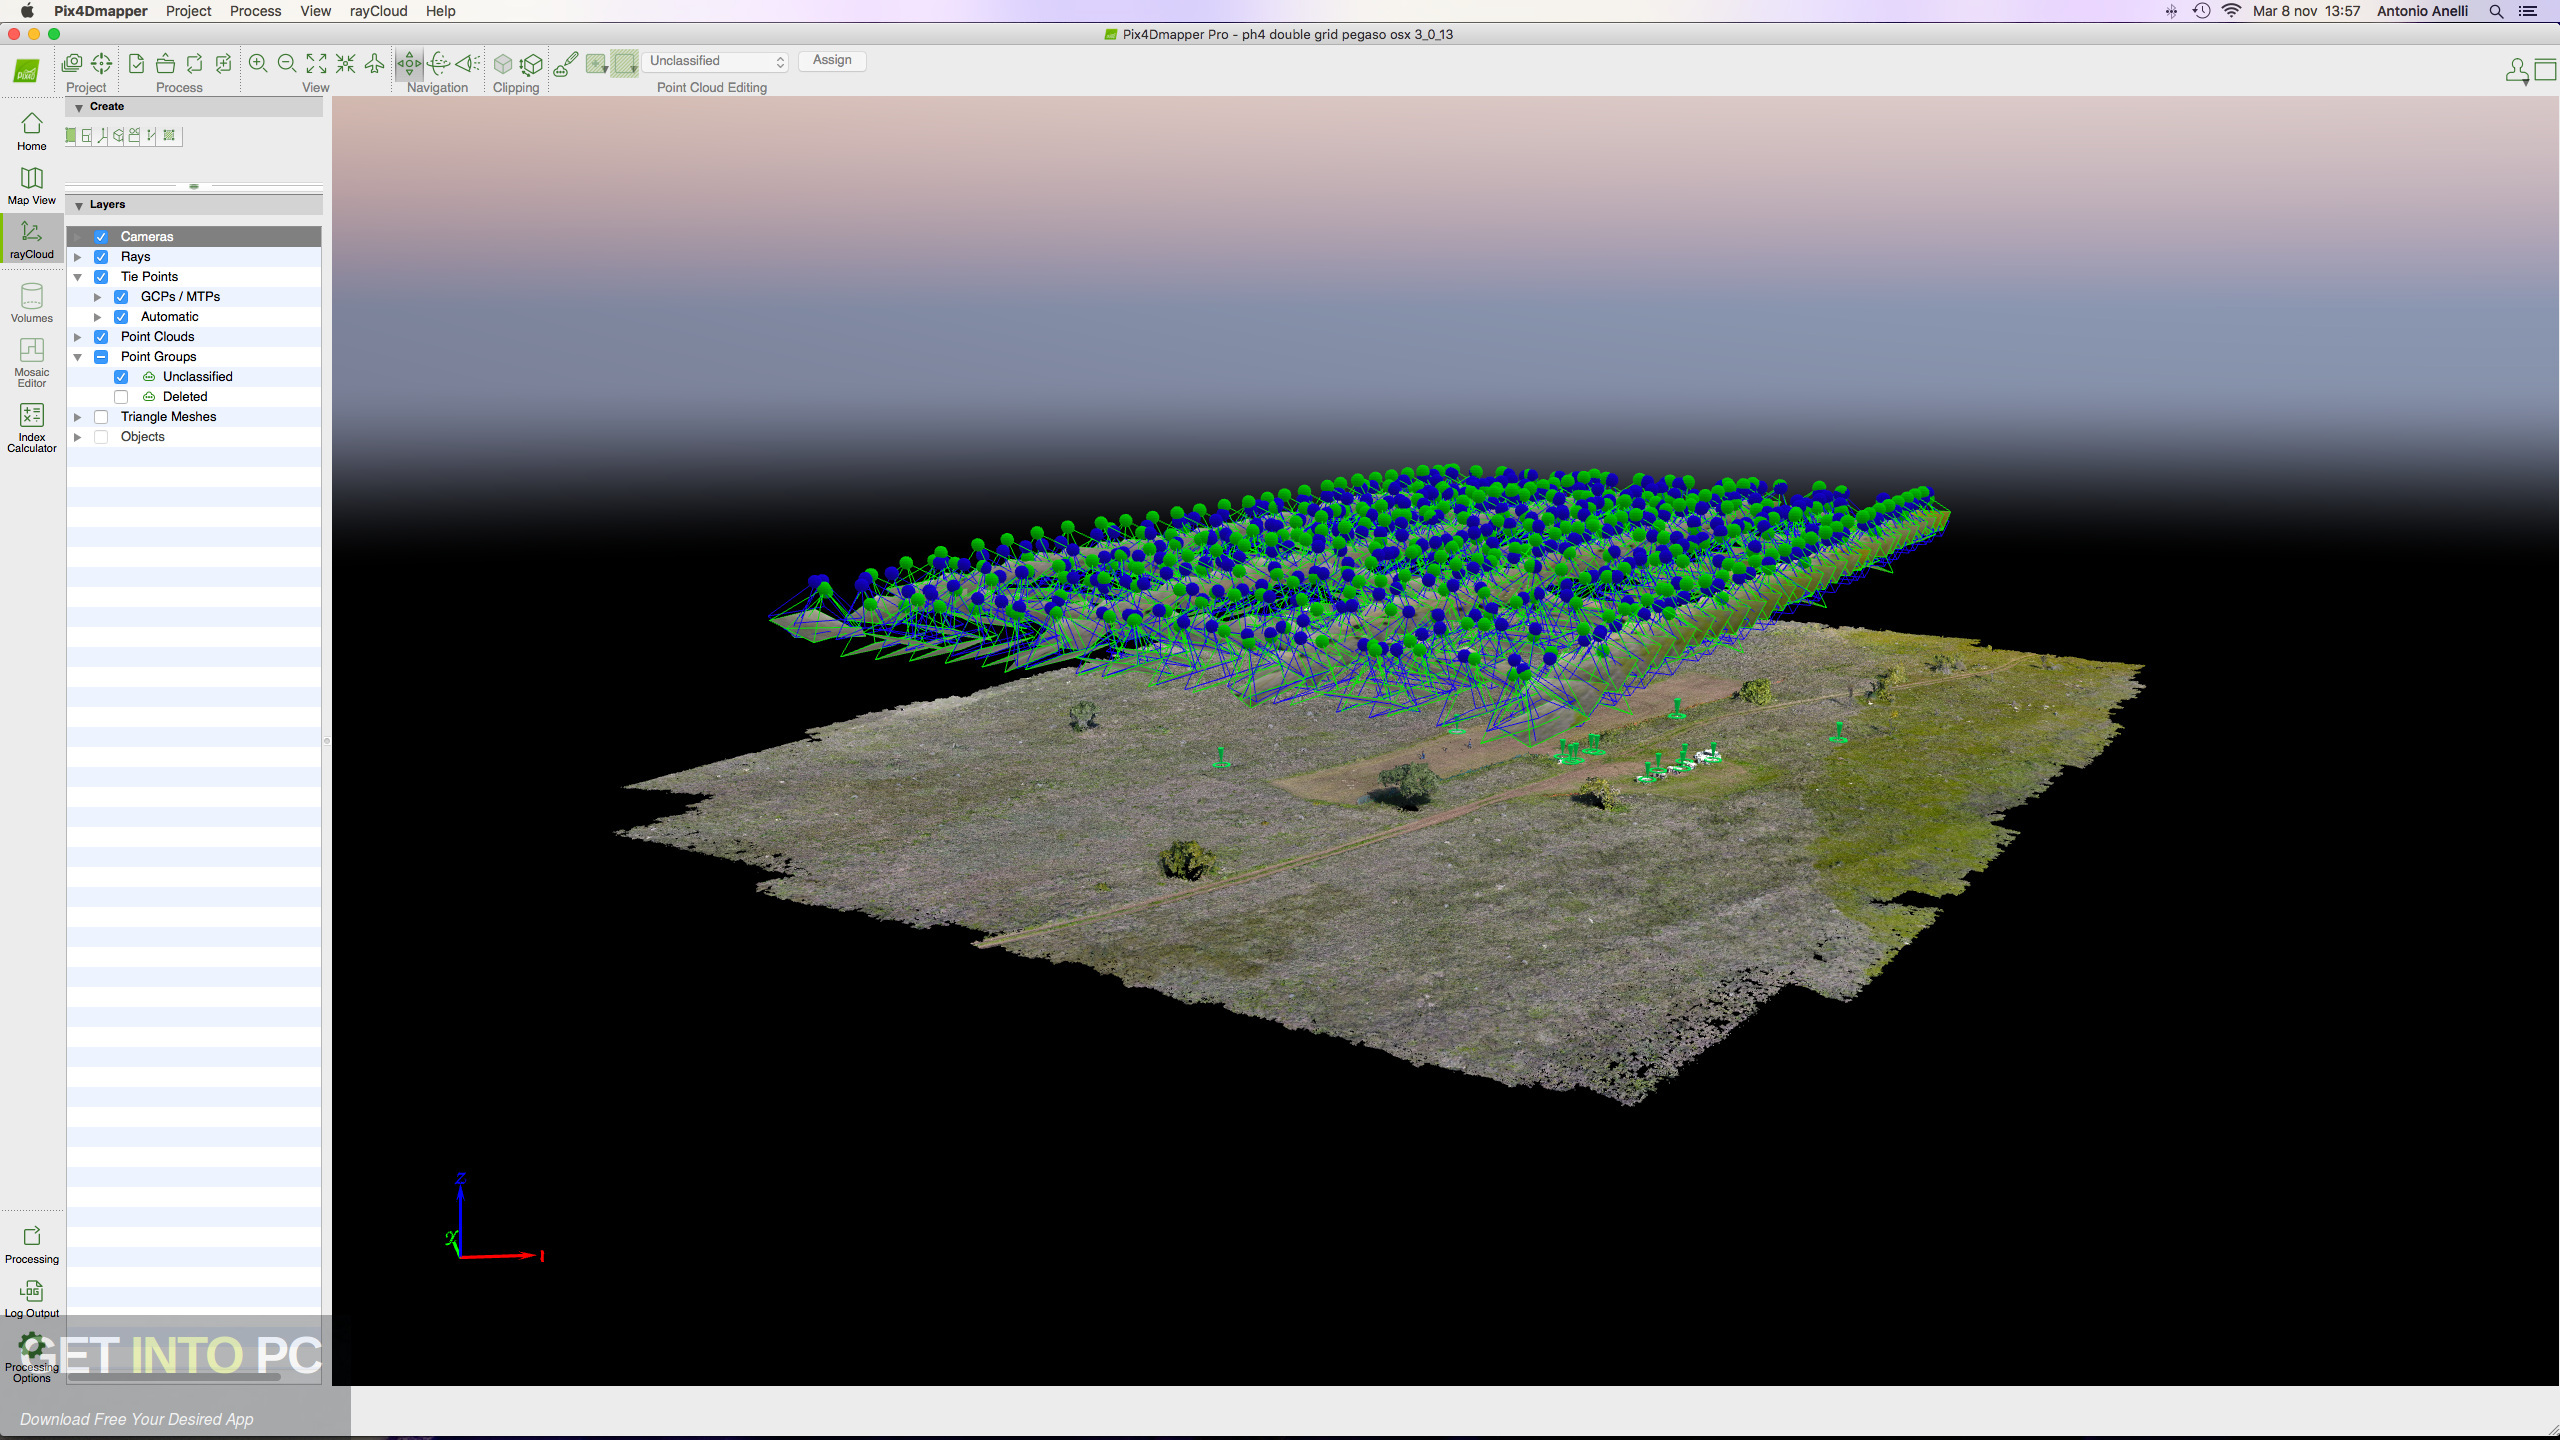Screen dimensions: 2560x1440
Task: Click the airplane view icon
Action: 374,64
